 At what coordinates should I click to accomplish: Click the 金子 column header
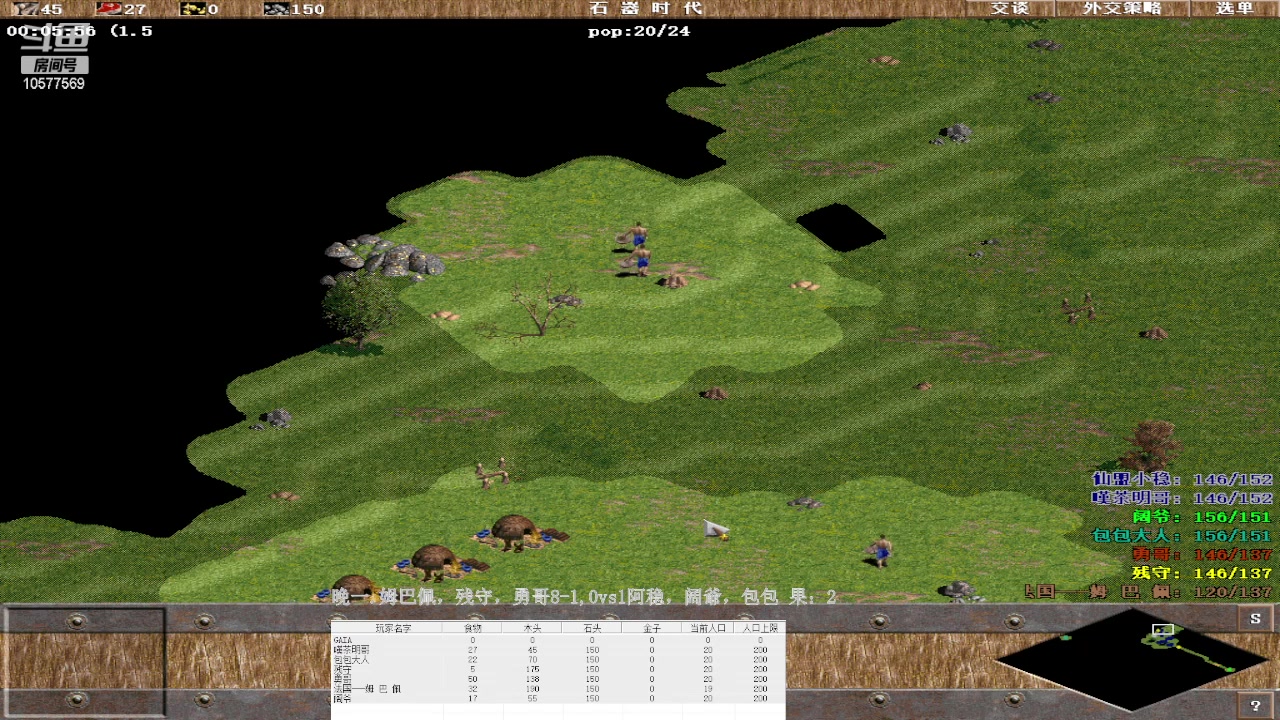pyautogui.click(x=651, y=628)
